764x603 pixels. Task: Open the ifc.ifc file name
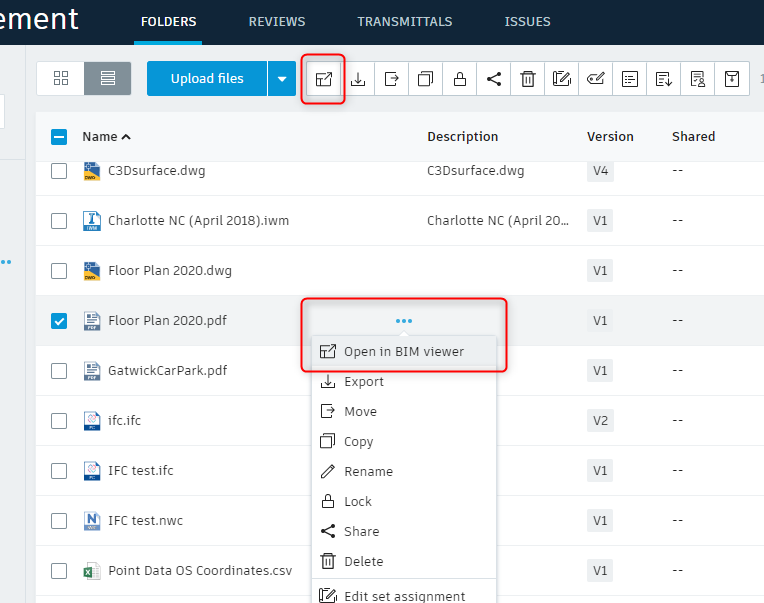coord(124,421)
